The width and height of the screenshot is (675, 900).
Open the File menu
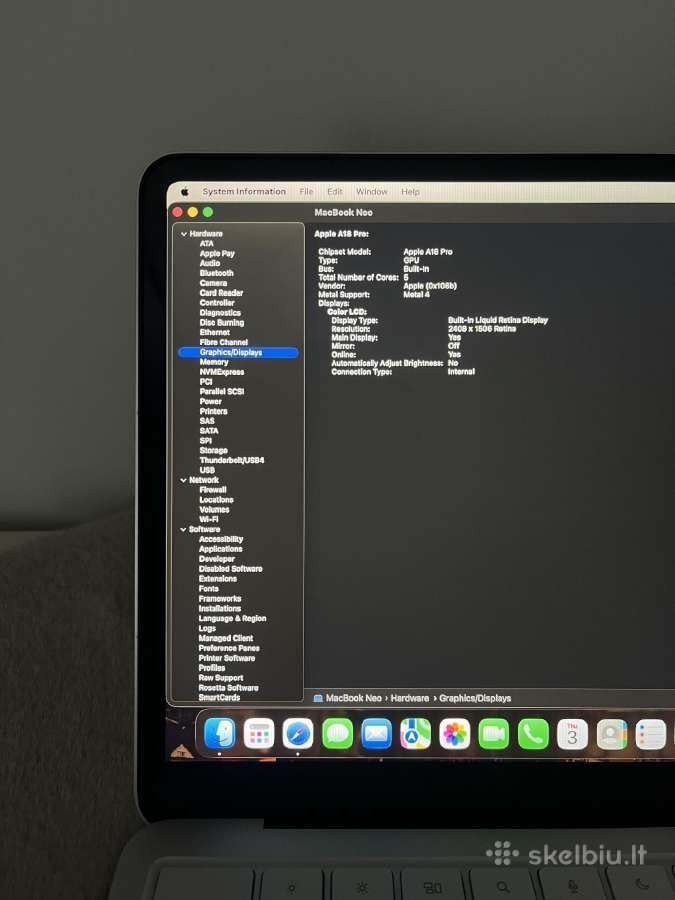307,192
